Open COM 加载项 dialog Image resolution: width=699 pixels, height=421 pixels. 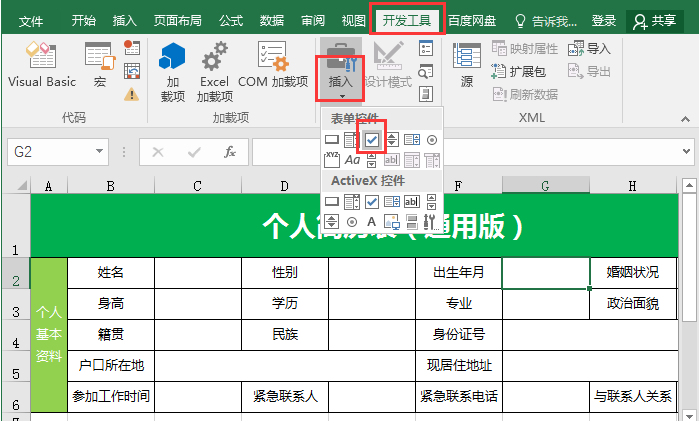(x=273, y=65)
